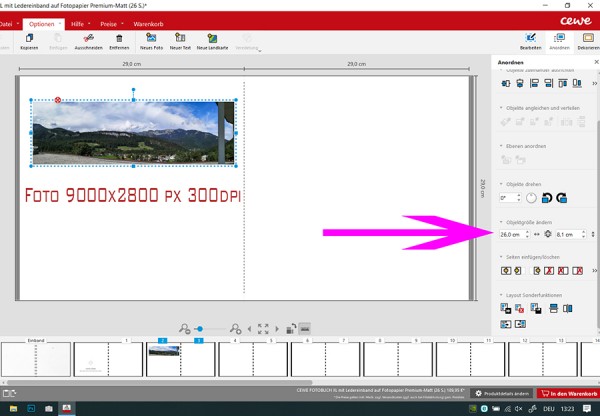This screenshot has width=600, height=416.
Task: Click the zoom slider handle
Action: [x=200, y=328]
